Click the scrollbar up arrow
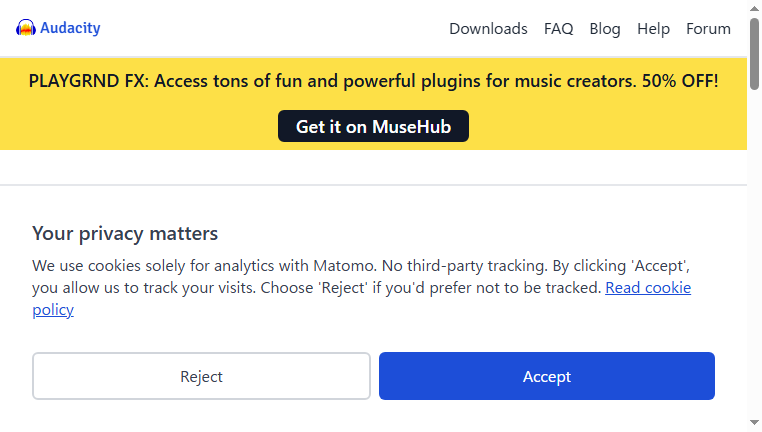The image size is (762, 432). click(754, 8)
